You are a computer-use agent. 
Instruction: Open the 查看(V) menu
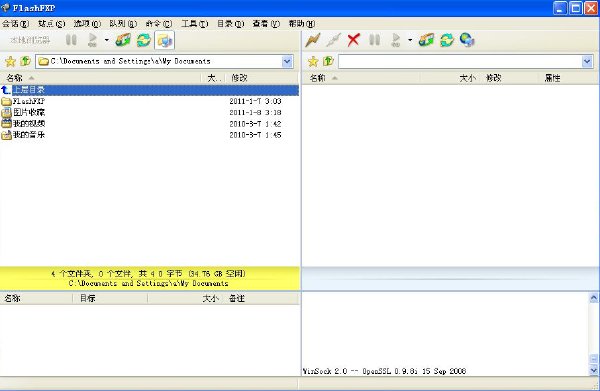266,24
